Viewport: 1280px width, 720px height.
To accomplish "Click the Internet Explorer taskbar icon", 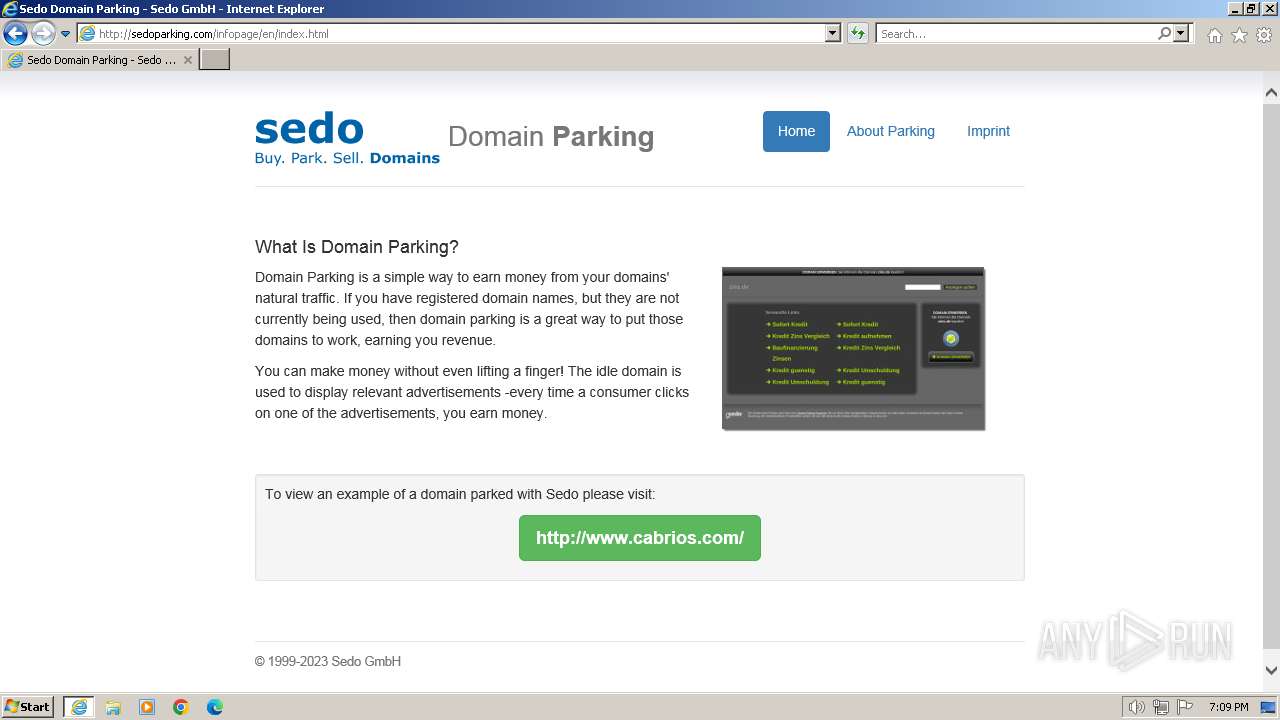I will tap(79, 707).
